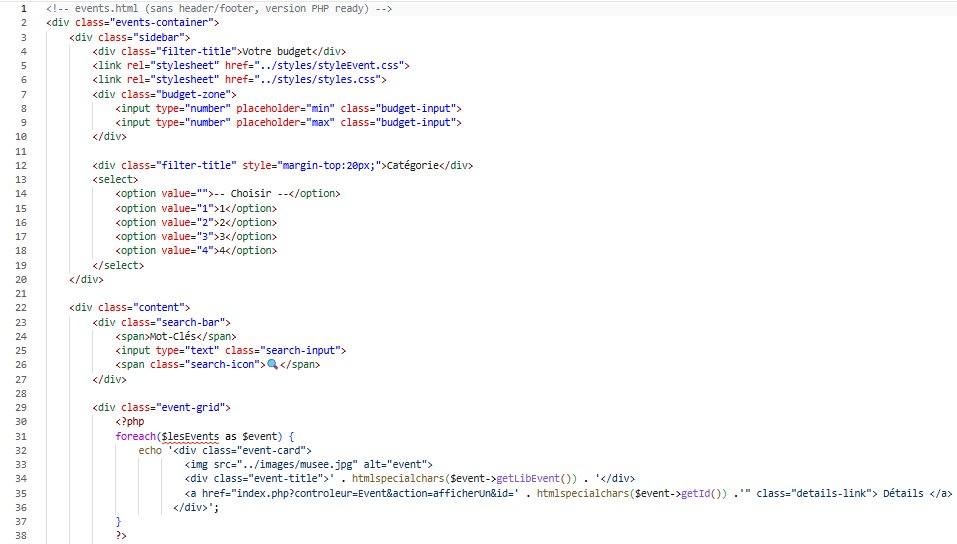Click the 'index.php?controleur=Event' href text
957x544 pixels.
tap(312, 493)
